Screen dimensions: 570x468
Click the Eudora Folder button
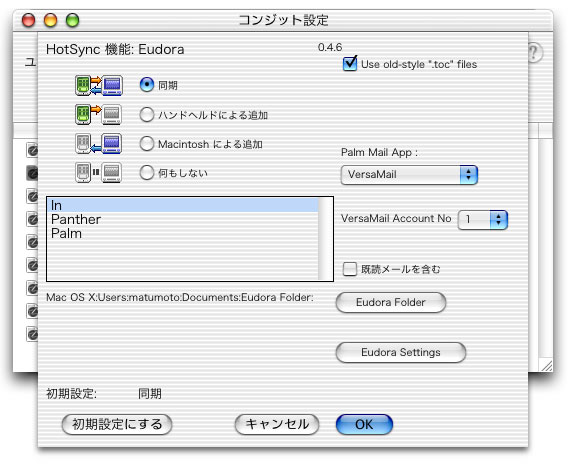tap(391, 302)
